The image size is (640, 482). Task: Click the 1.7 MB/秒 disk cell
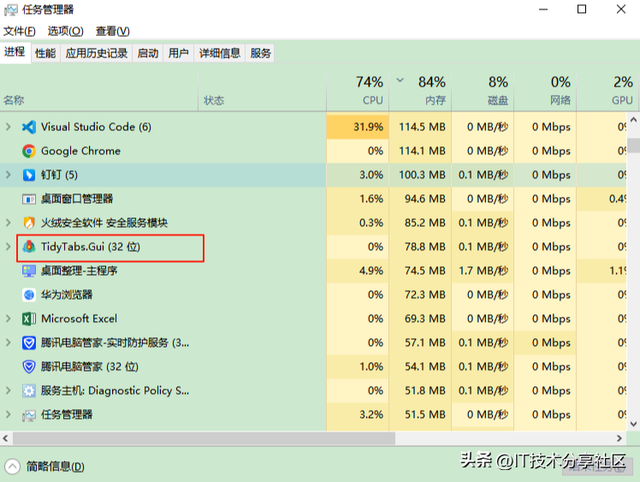pos(483,271)
